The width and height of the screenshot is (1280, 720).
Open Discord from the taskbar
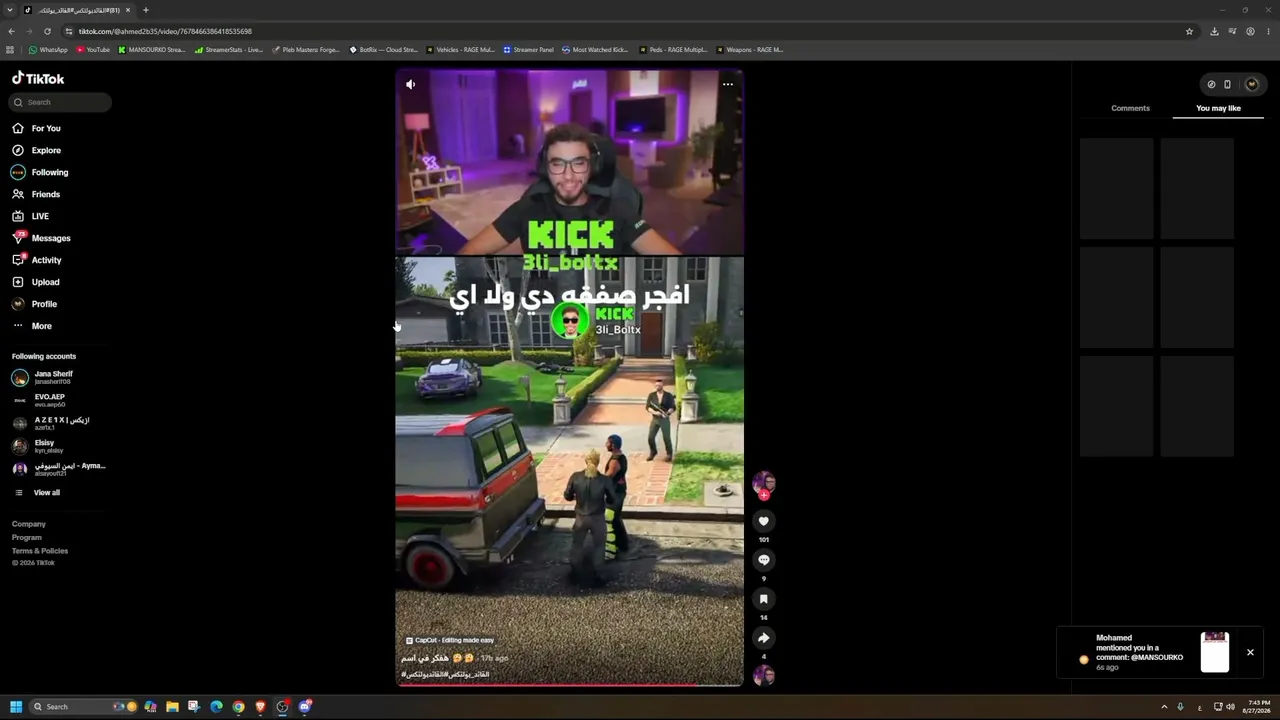click(x=305, y=707)
